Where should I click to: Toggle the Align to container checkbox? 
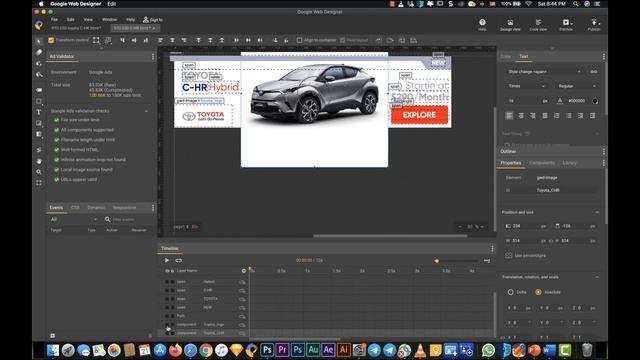[x=300, y=40]
